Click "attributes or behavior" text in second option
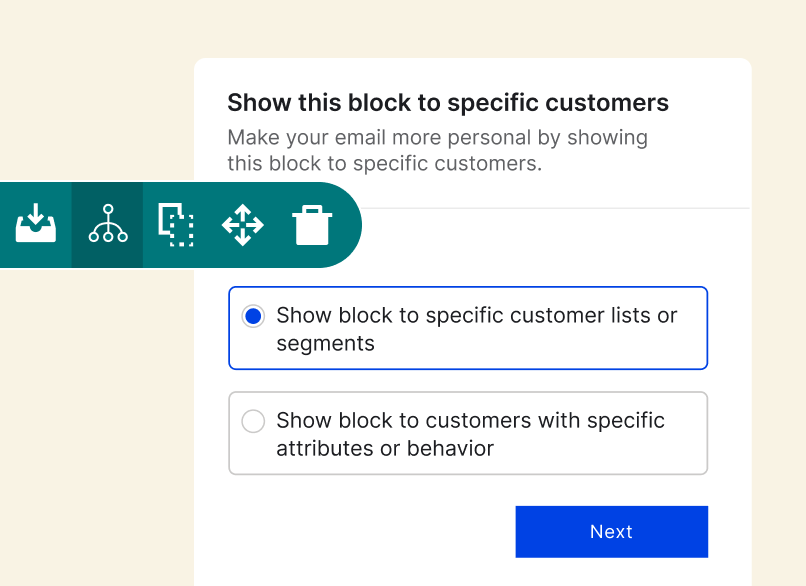806x586 pixels. tap(385, 449)
